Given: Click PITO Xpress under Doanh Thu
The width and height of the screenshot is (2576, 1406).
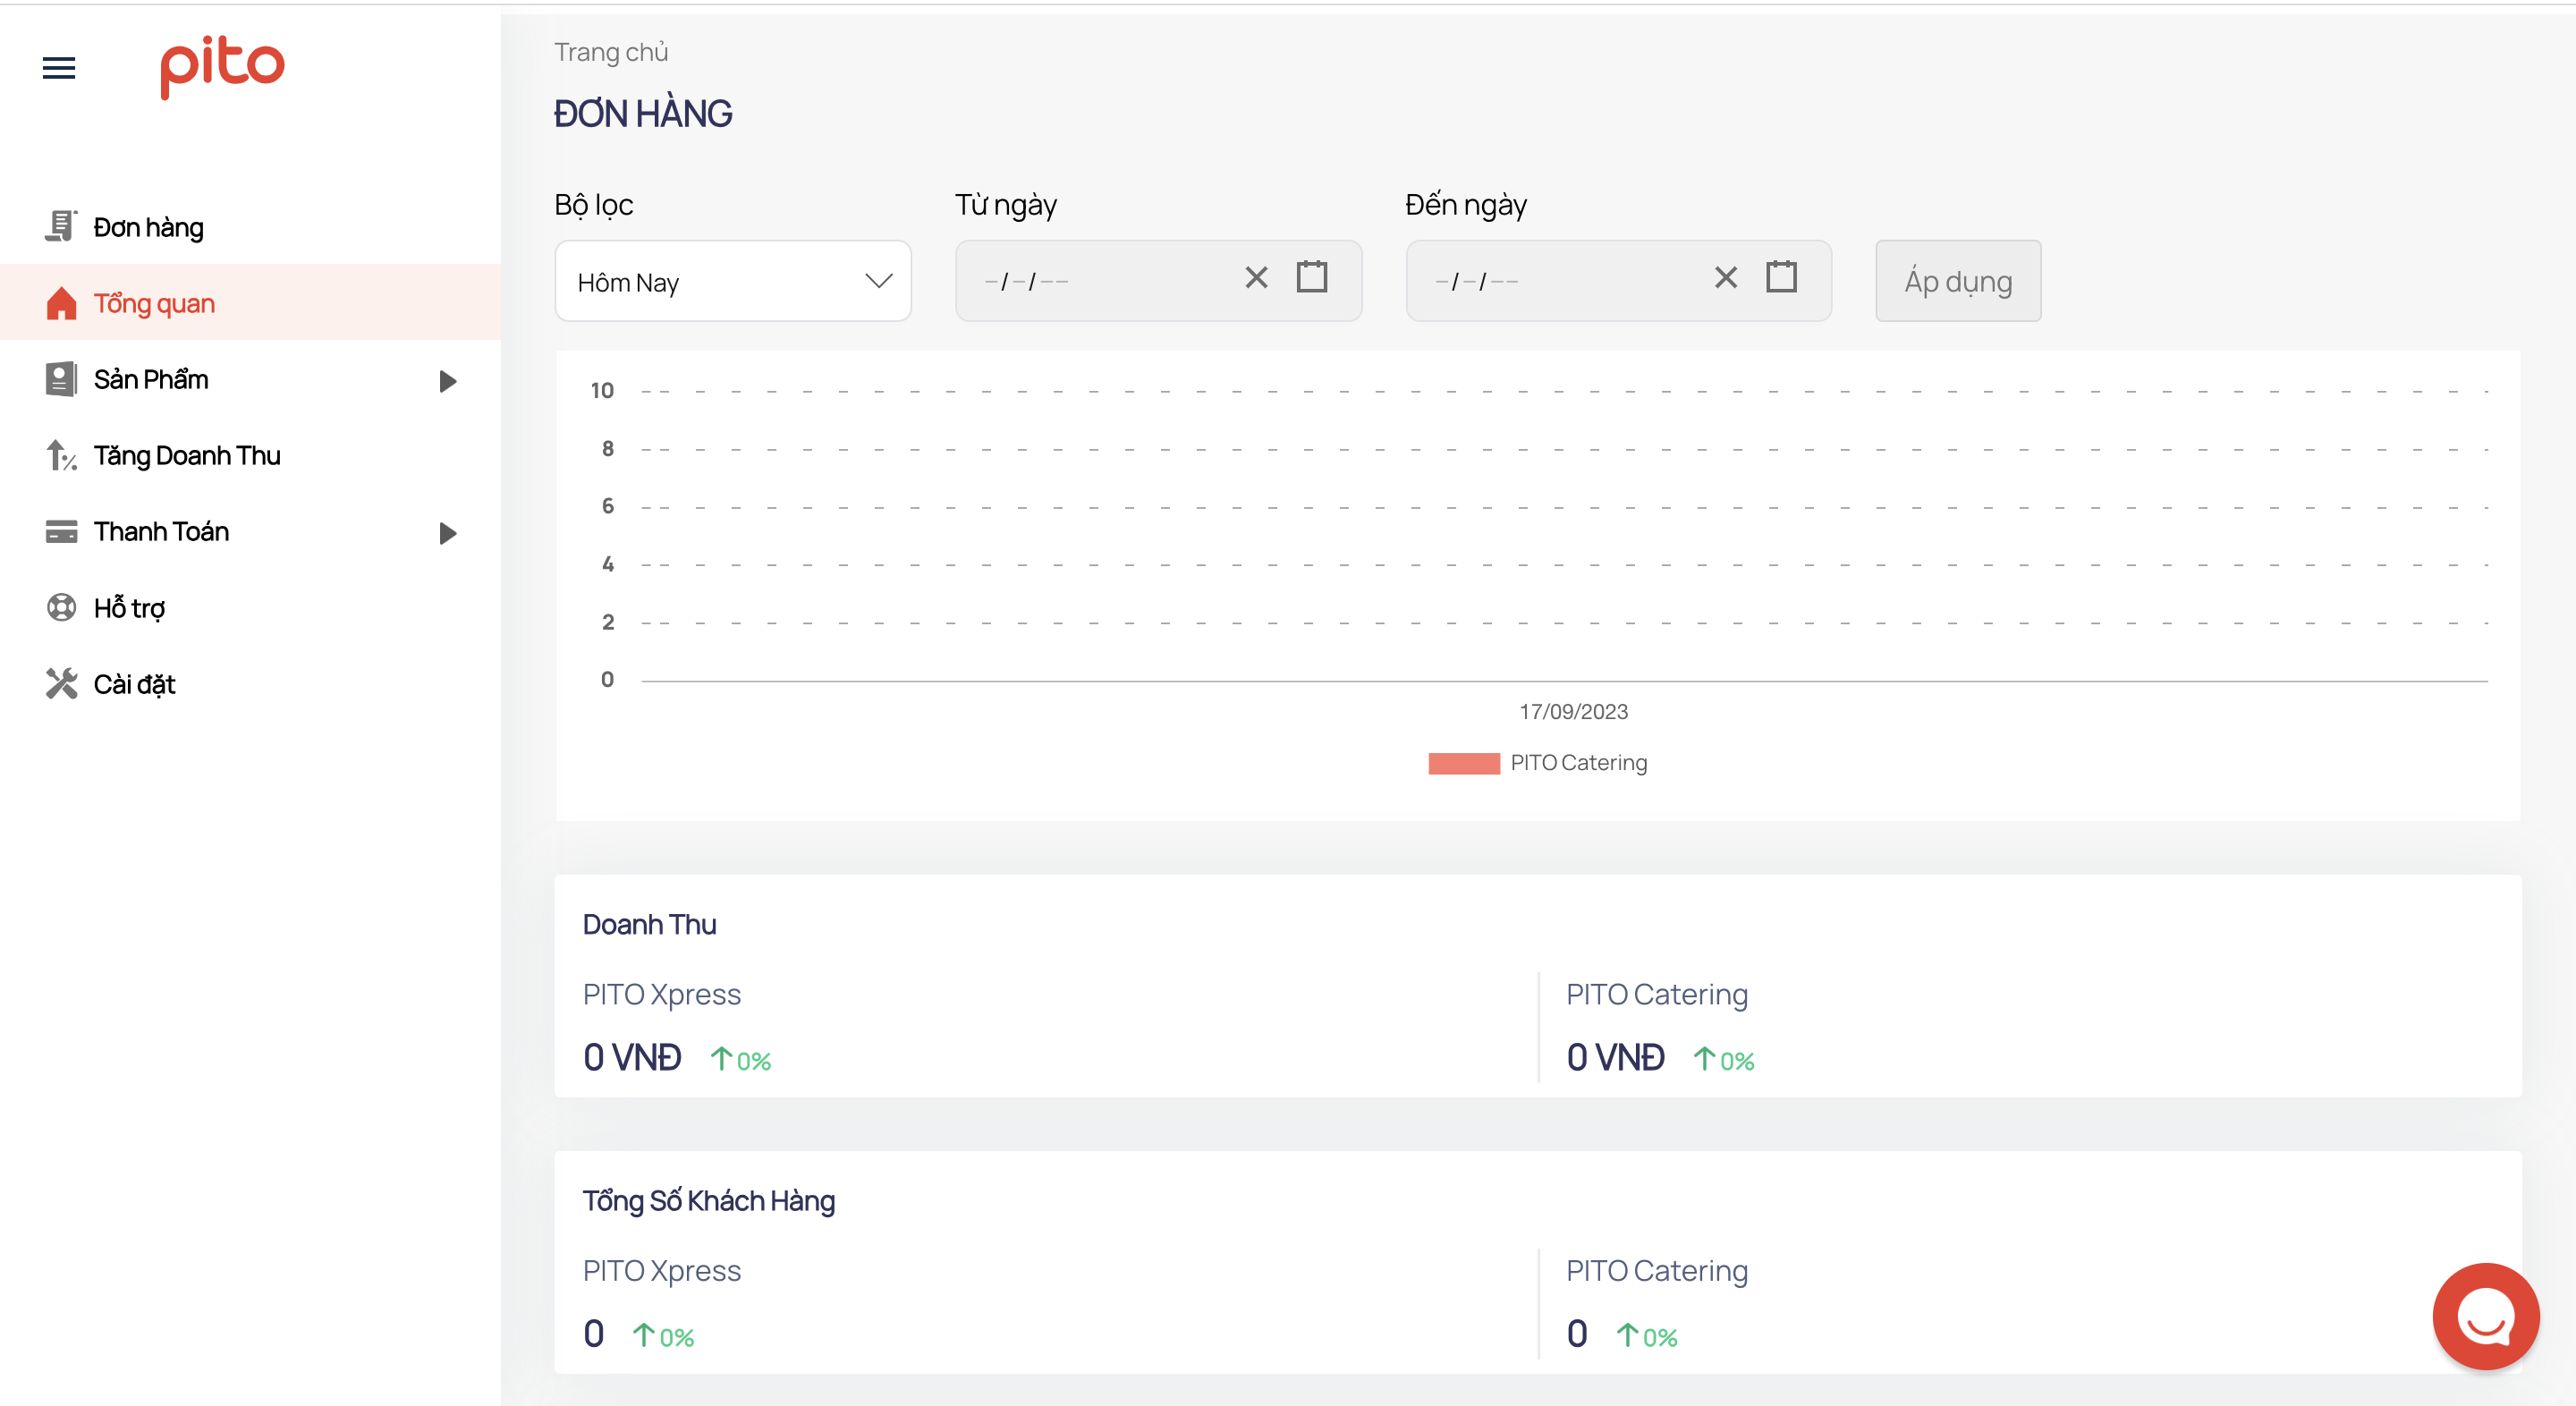Looking at the screenshot, I should (x=662, y=994).
